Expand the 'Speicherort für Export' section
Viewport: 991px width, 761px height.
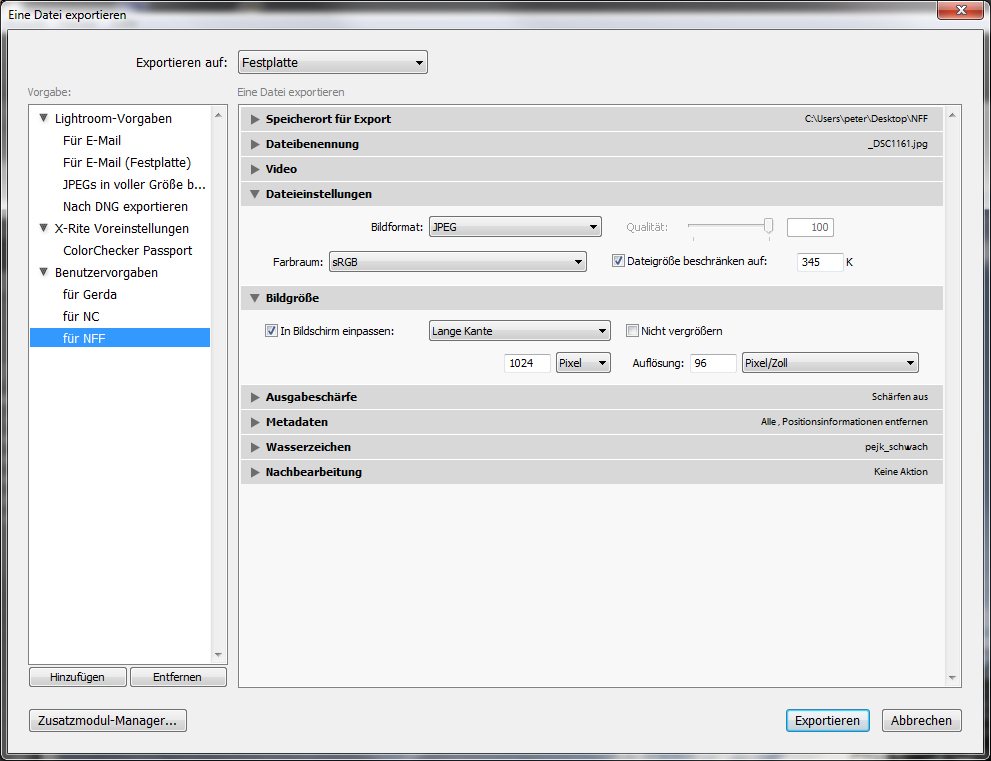click(x=255, y=119)
